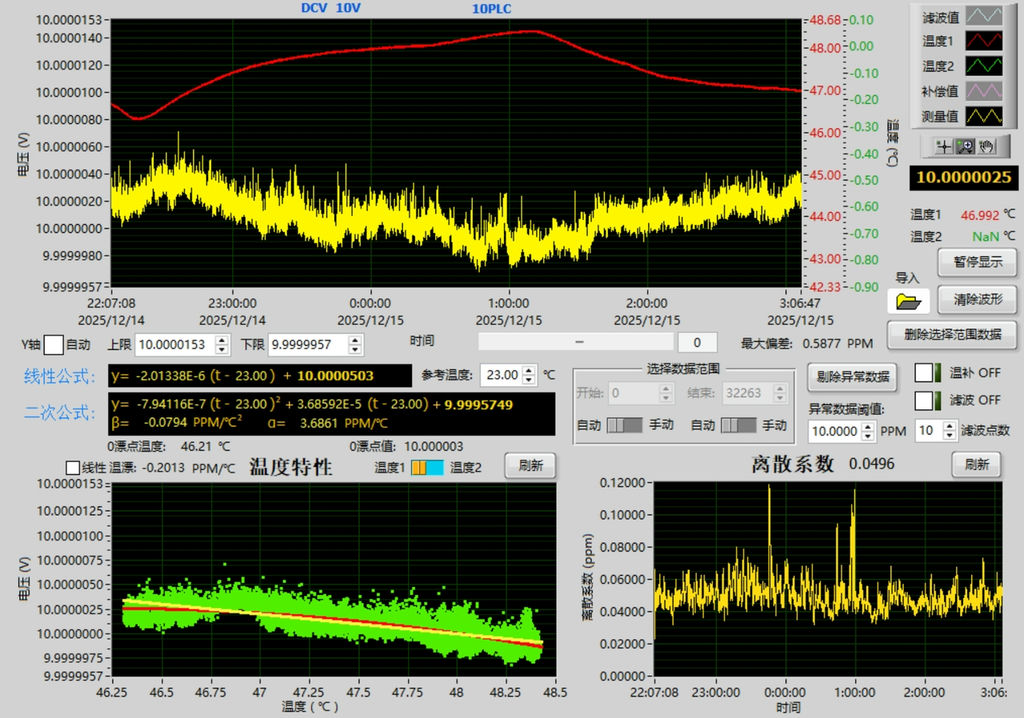Select the graph zoom magnifier tool
This screenshot has height=718, width=1024.
[965, 147]
